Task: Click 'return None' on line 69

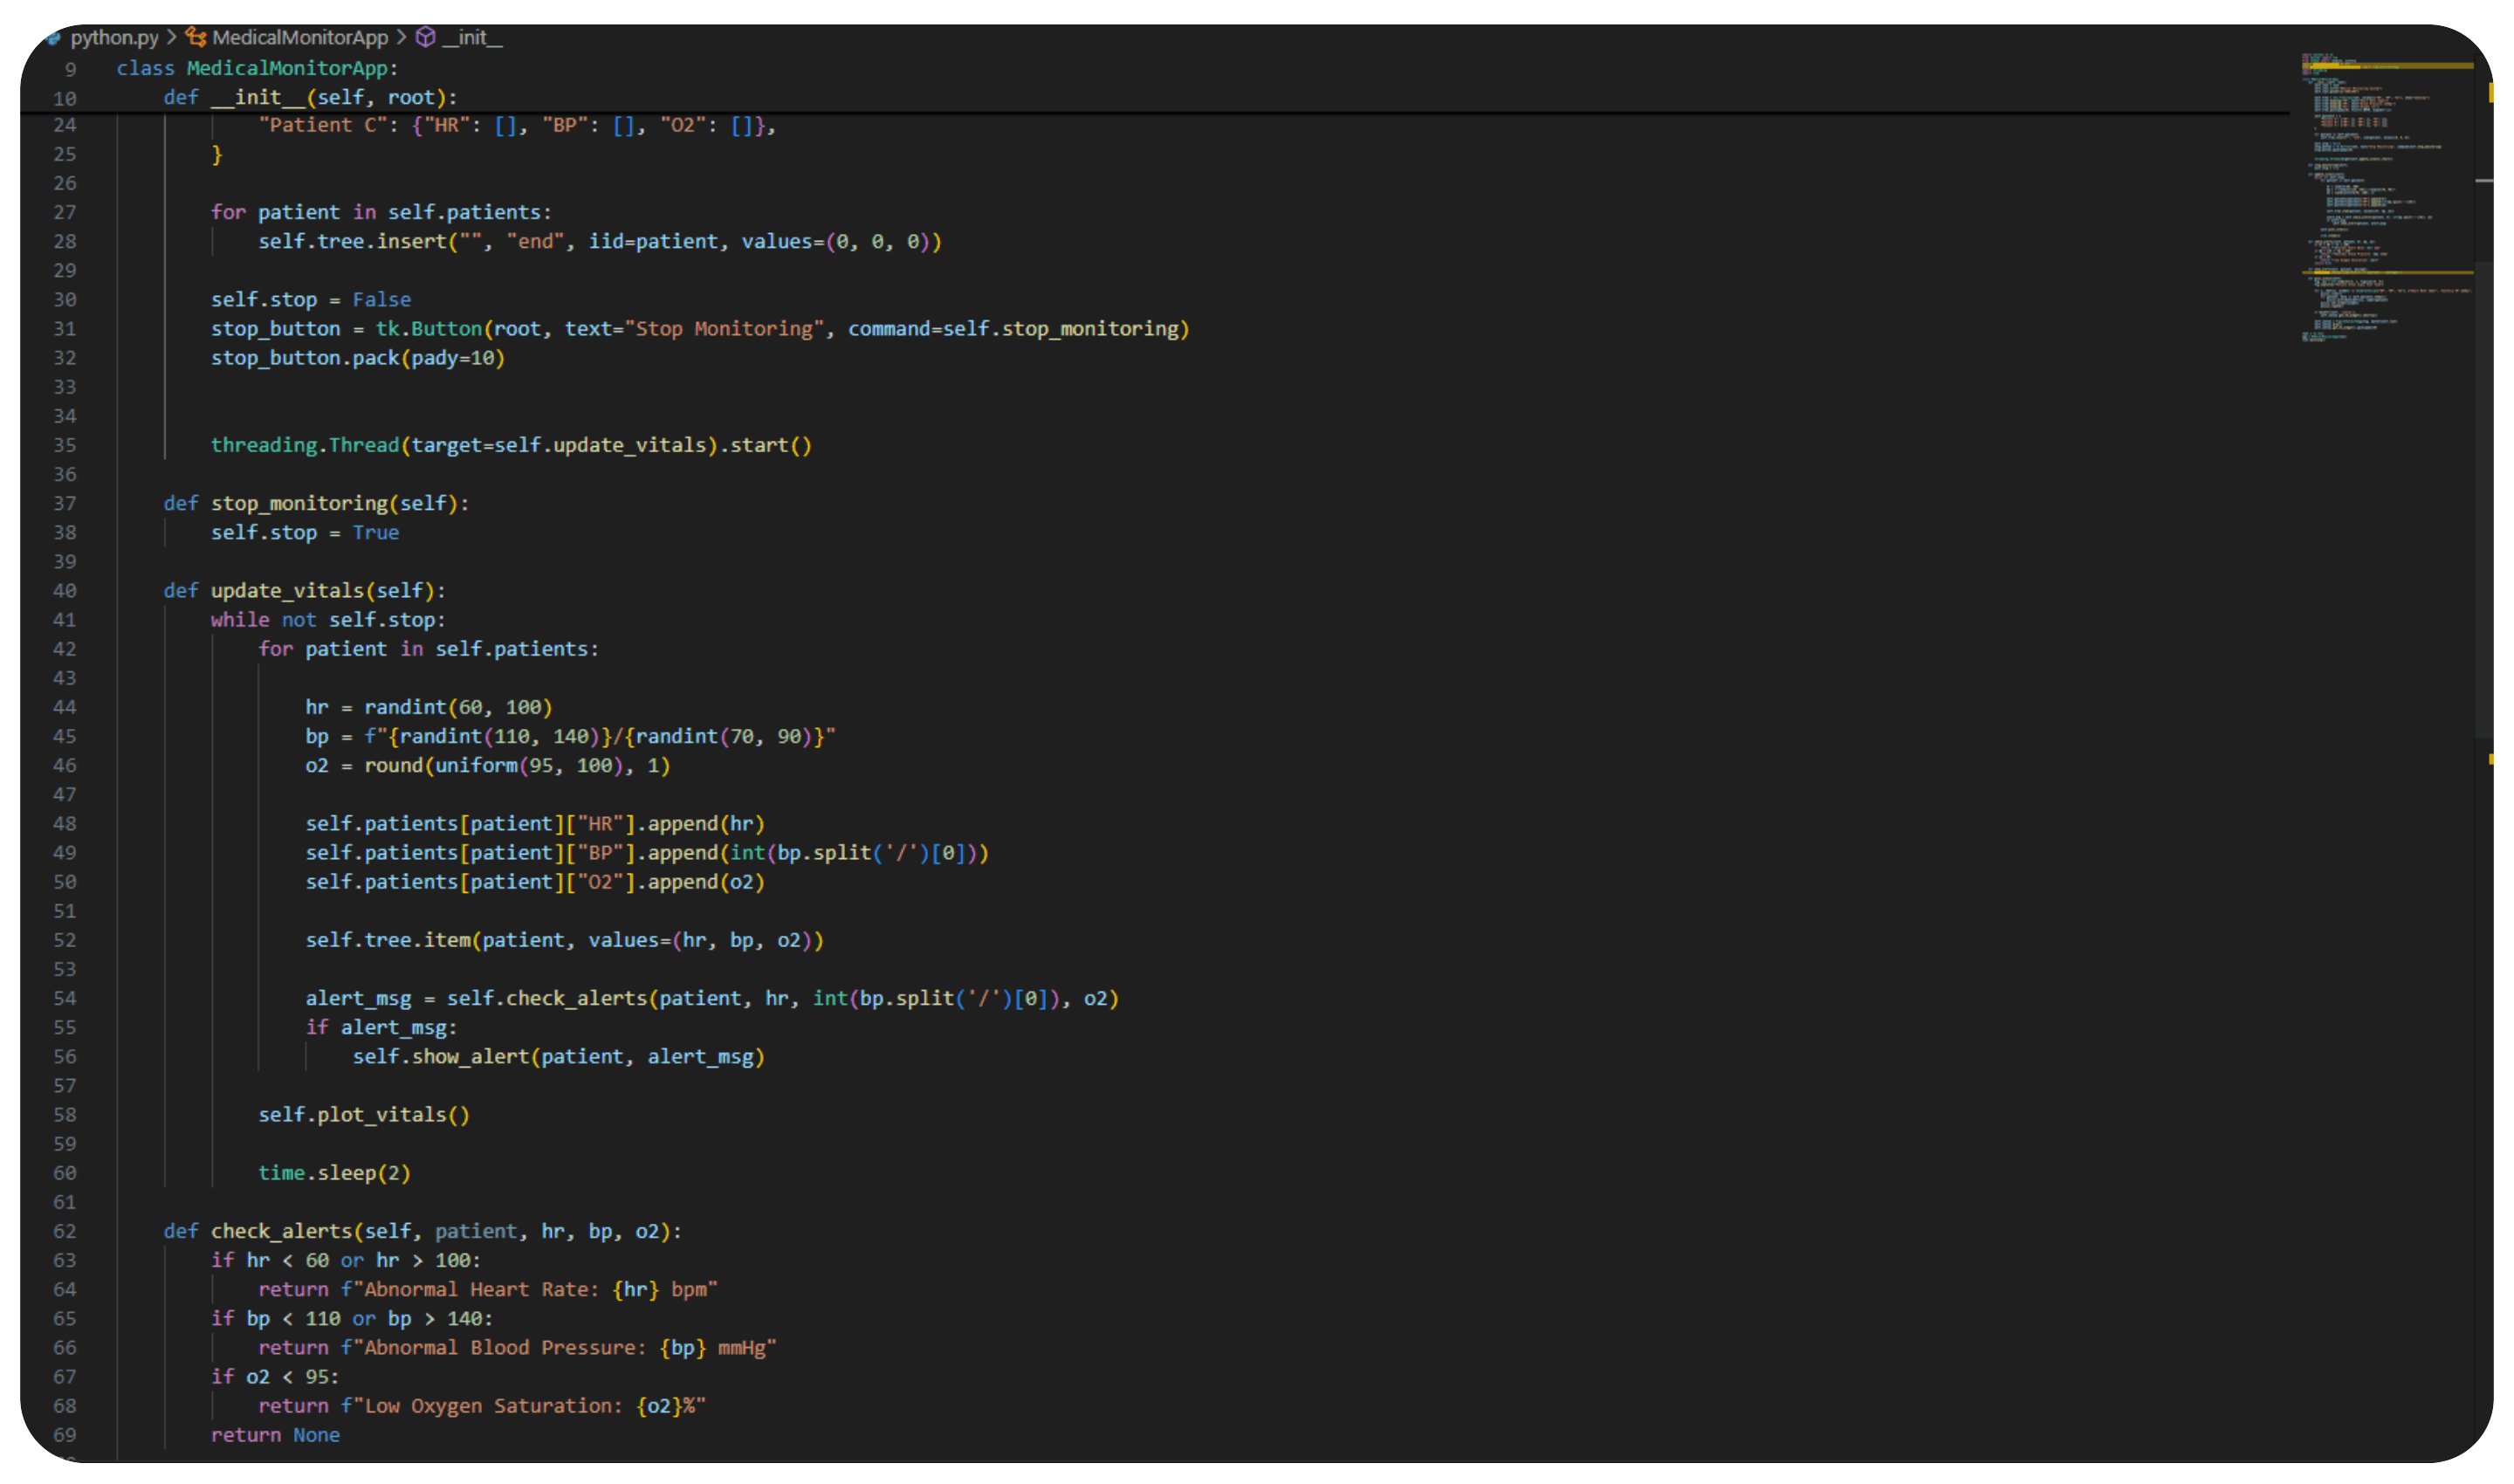Action: pyautogui.click(x=275, y=1435)
